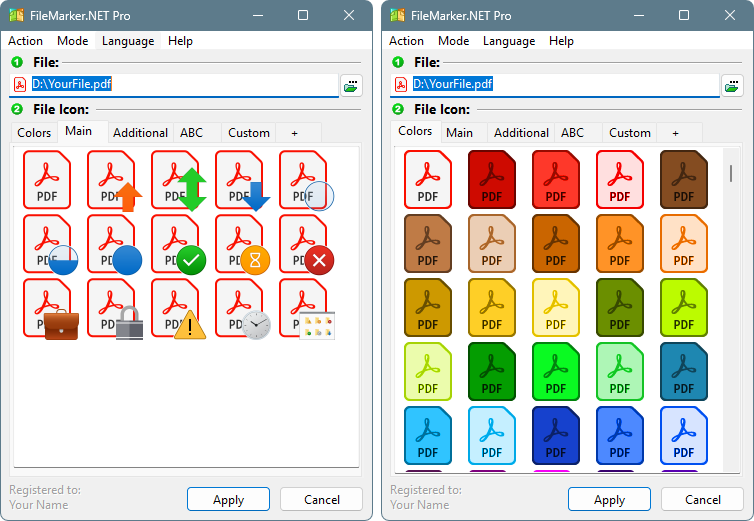Click the browse folder button in left window
Screen dimensions: 754x521
click(351, 86)
